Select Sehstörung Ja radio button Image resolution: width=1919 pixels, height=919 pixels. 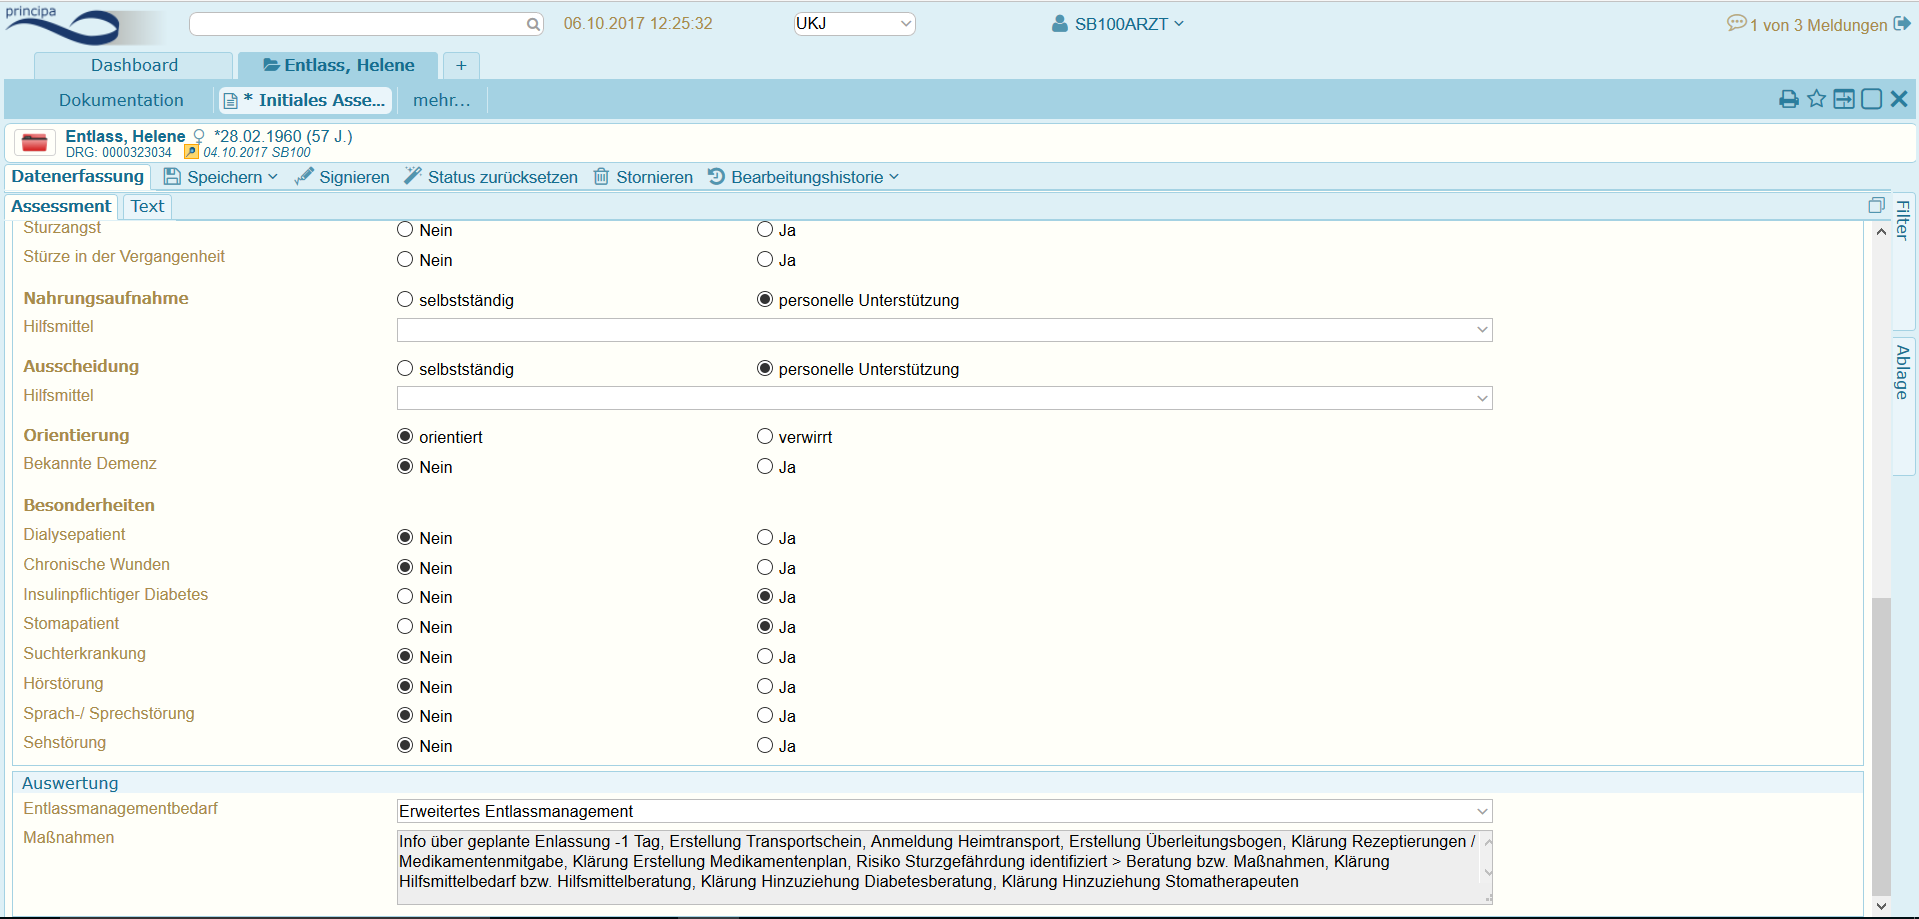[x=765, y=745]
